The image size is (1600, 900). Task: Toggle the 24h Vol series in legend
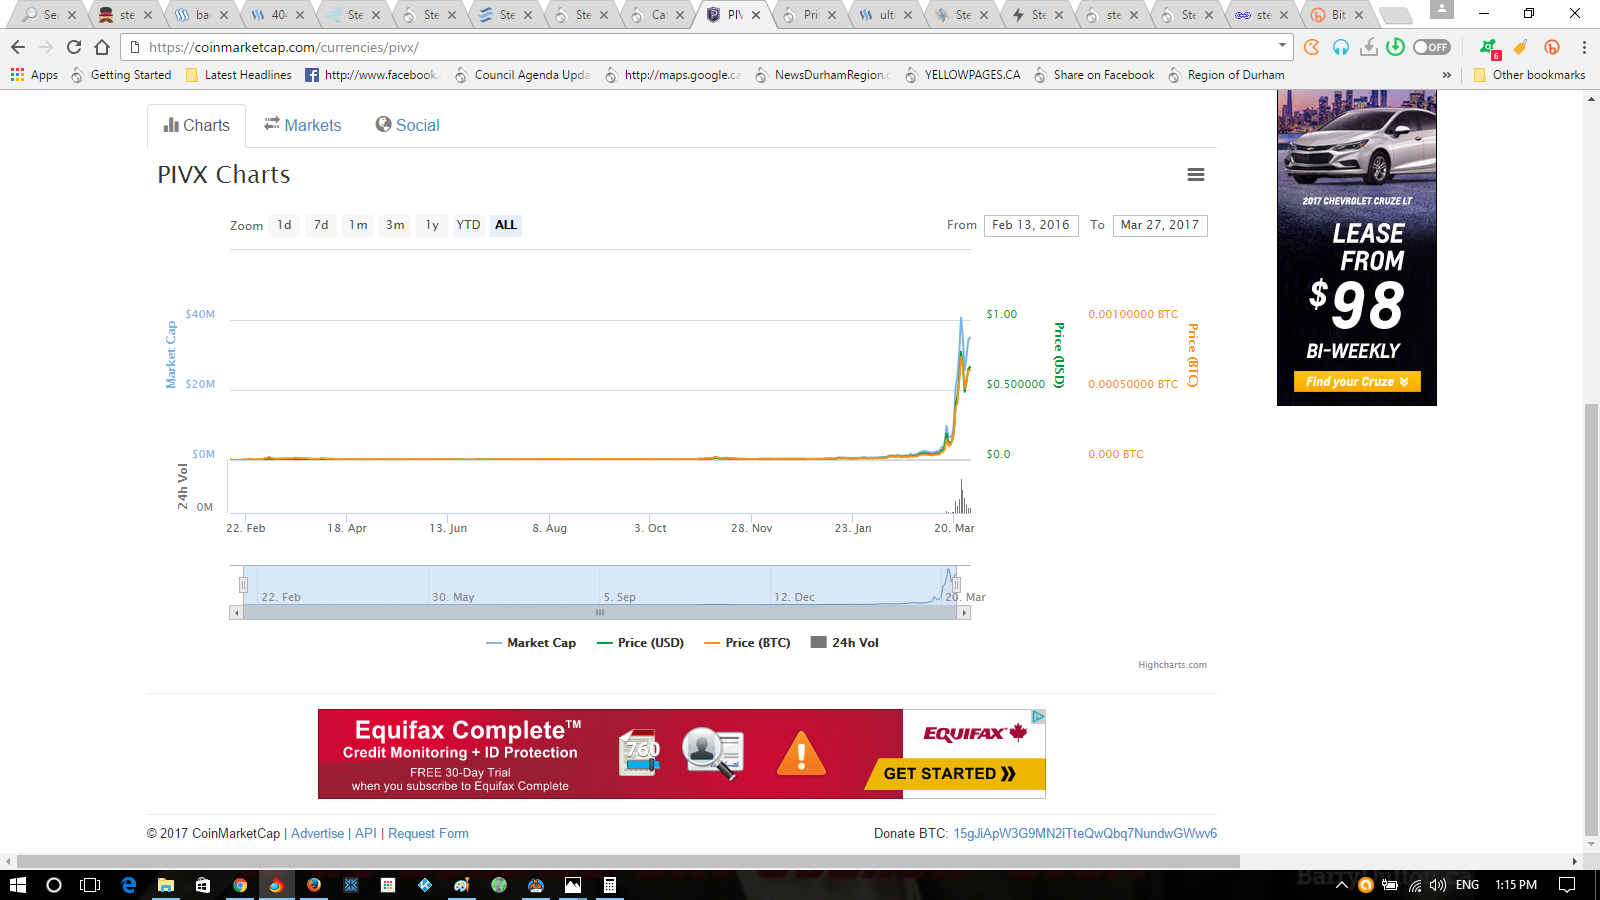coord(845,643)
